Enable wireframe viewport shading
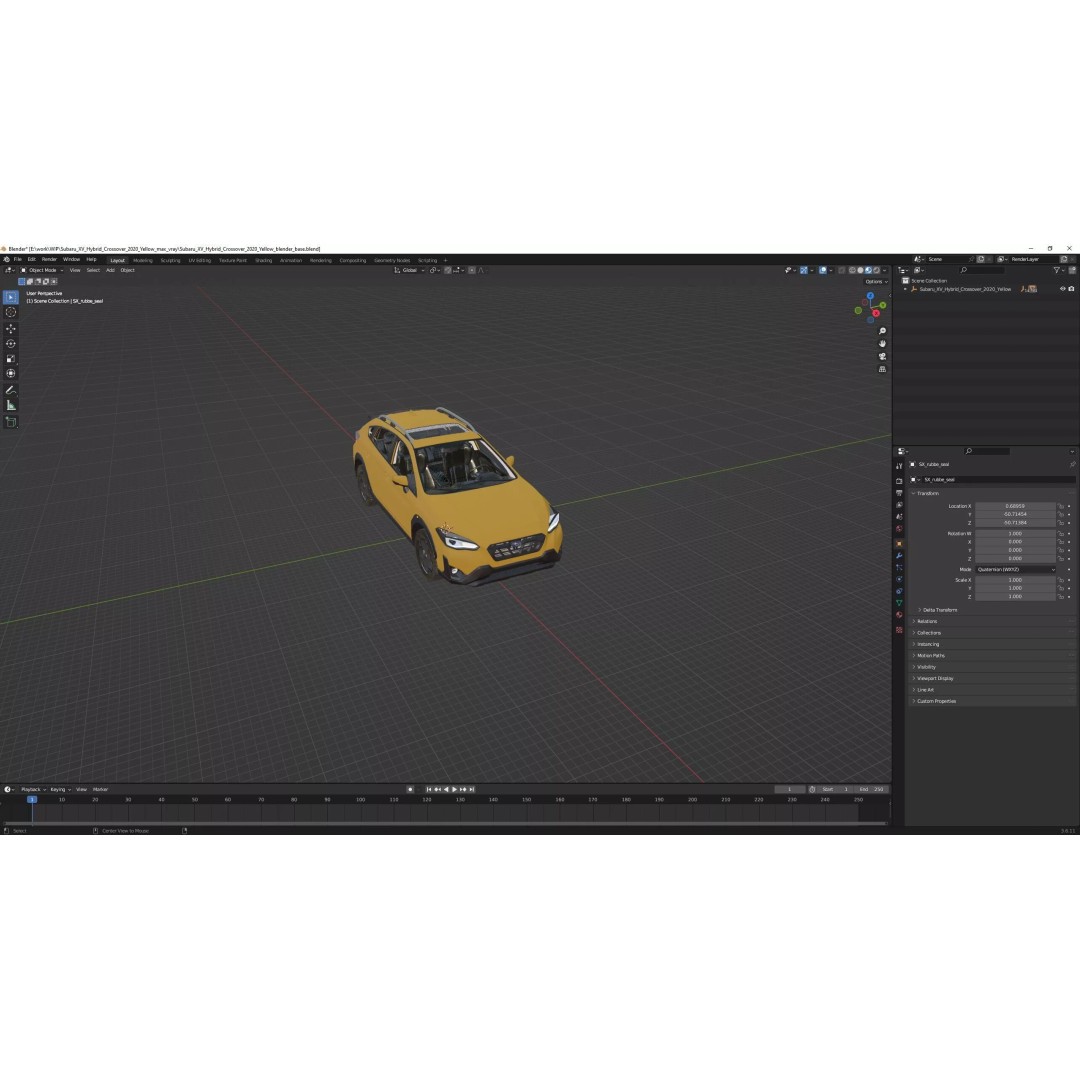1080x1080 pixels. (x=852, y=270)
